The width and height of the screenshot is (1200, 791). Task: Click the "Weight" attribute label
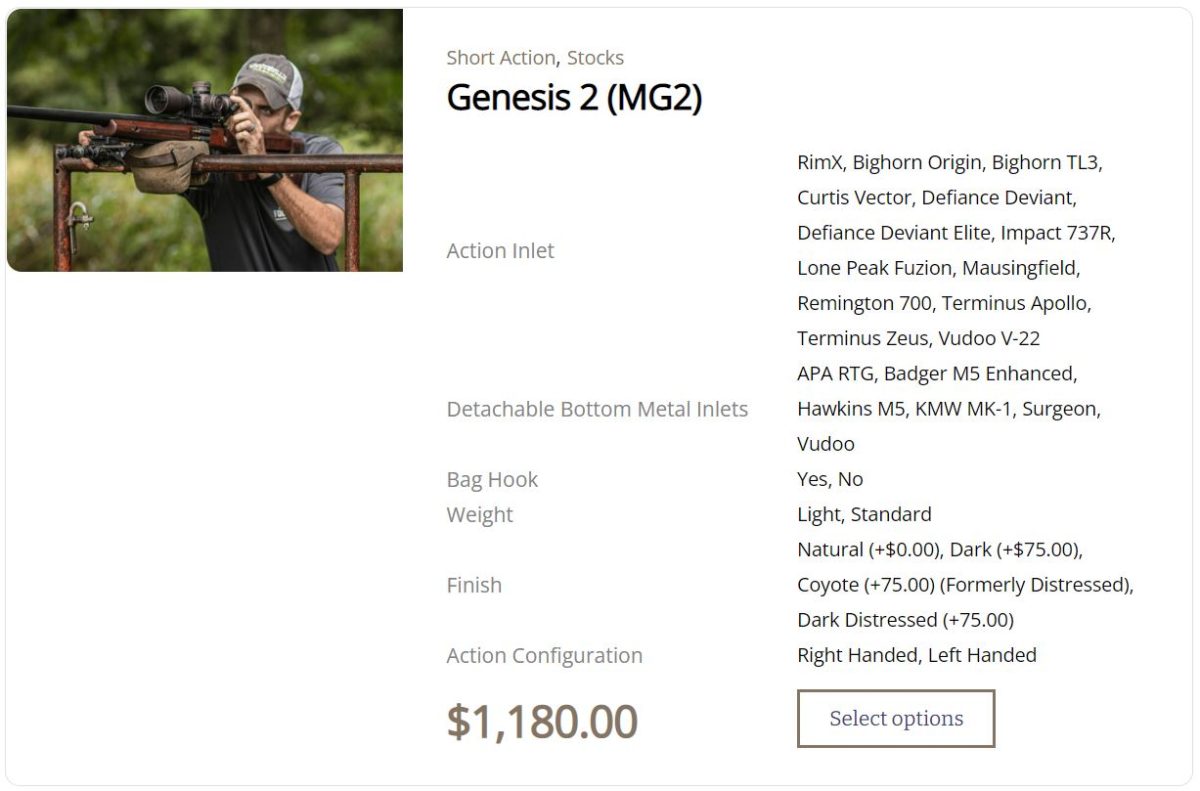point(480,515)
